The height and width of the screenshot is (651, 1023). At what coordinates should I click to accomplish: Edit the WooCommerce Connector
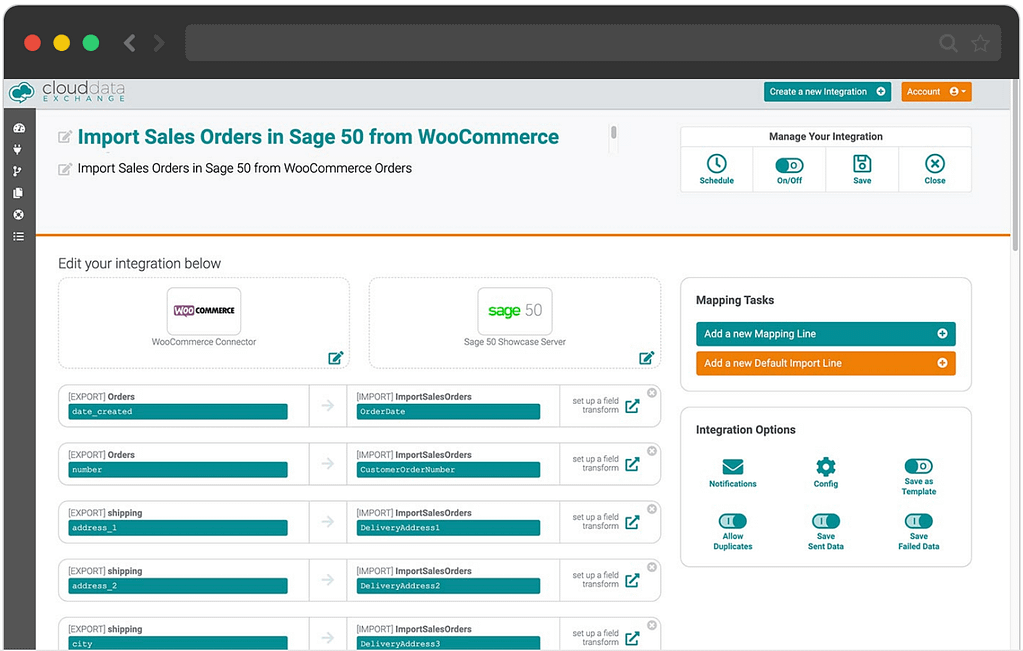(x=335, y=357)
